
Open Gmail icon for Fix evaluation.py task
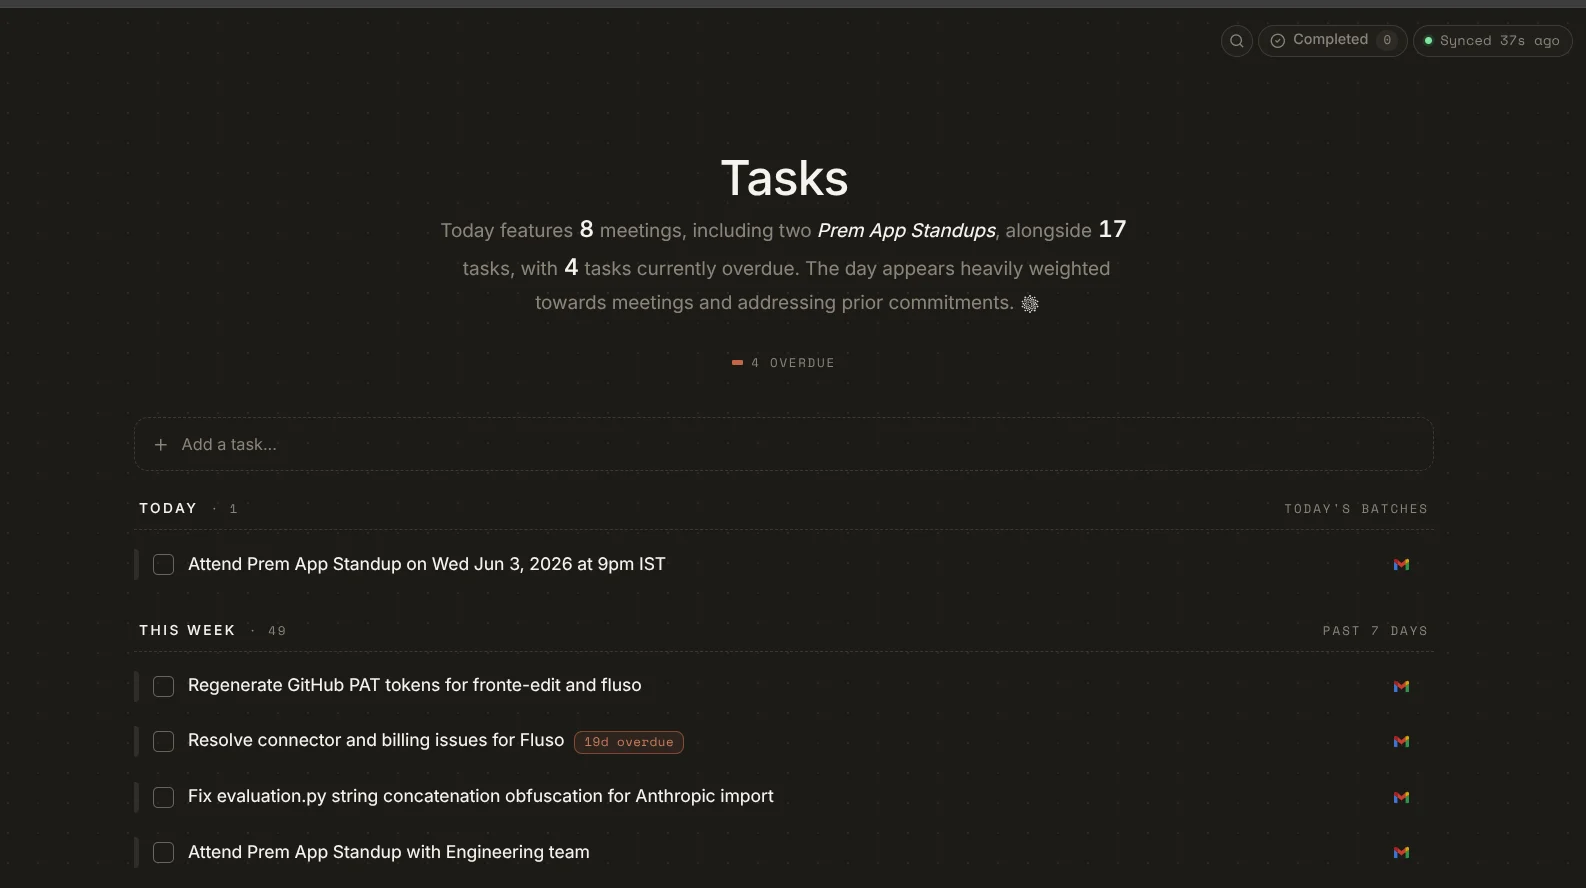pyautogui.click(x=1401, y=797)
